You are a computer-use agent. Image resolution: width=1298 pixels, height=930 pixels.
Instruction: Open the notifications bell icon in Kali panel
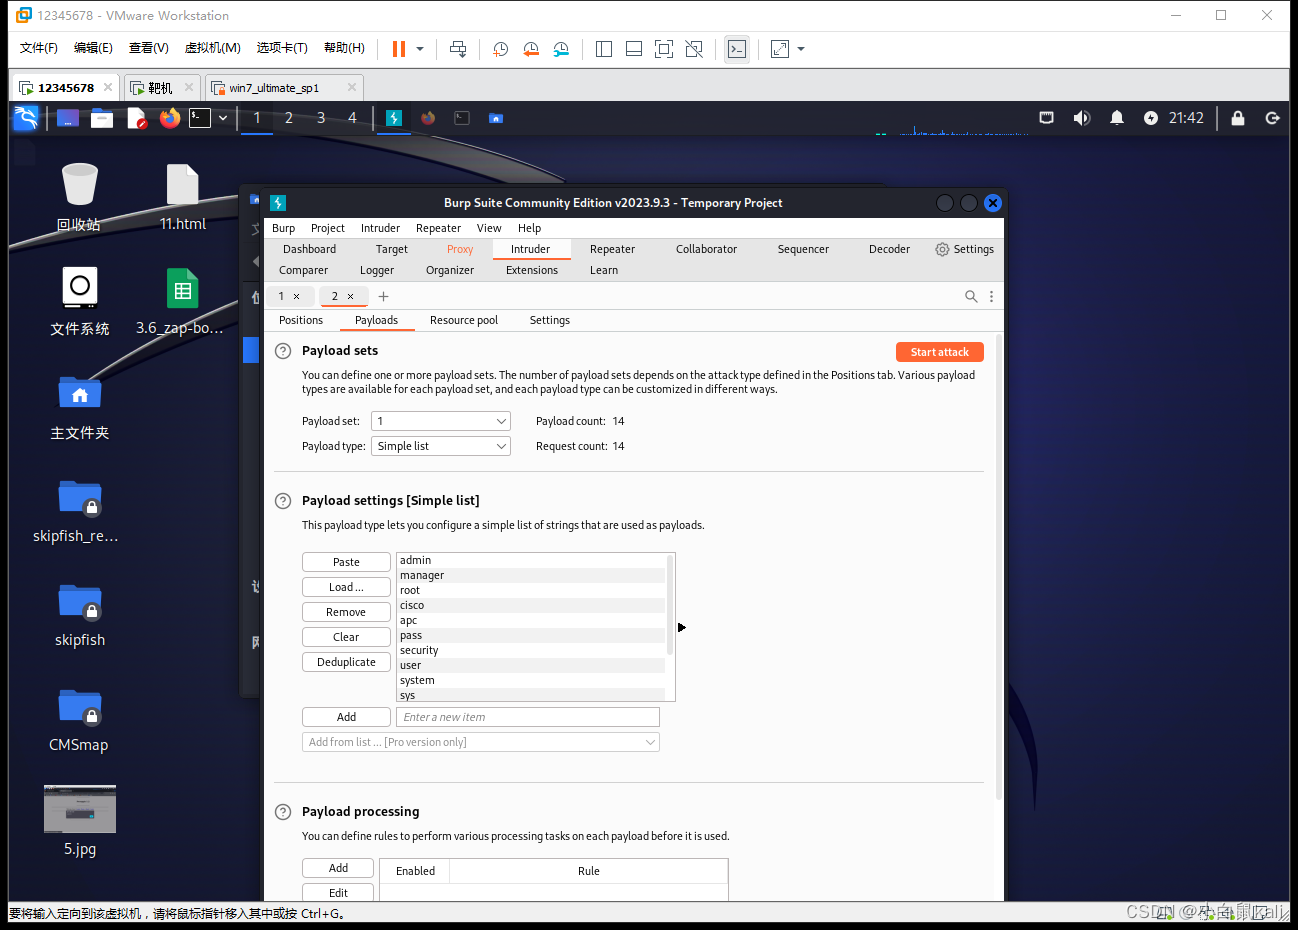pyautogui.click(x=1117, y=118)
